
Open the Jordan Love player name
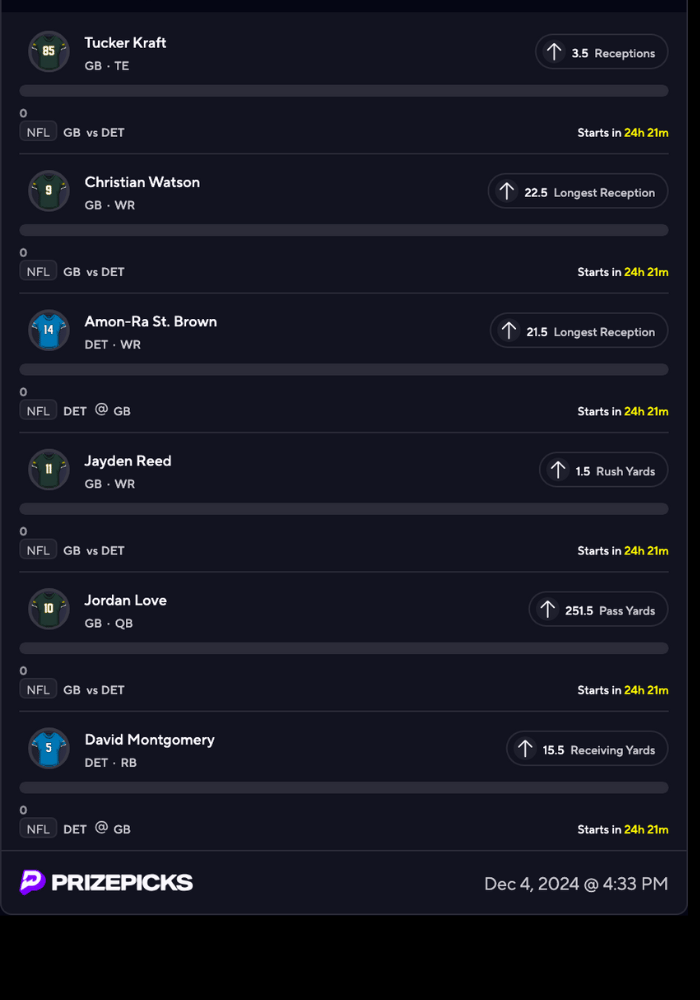click(125, 600)
